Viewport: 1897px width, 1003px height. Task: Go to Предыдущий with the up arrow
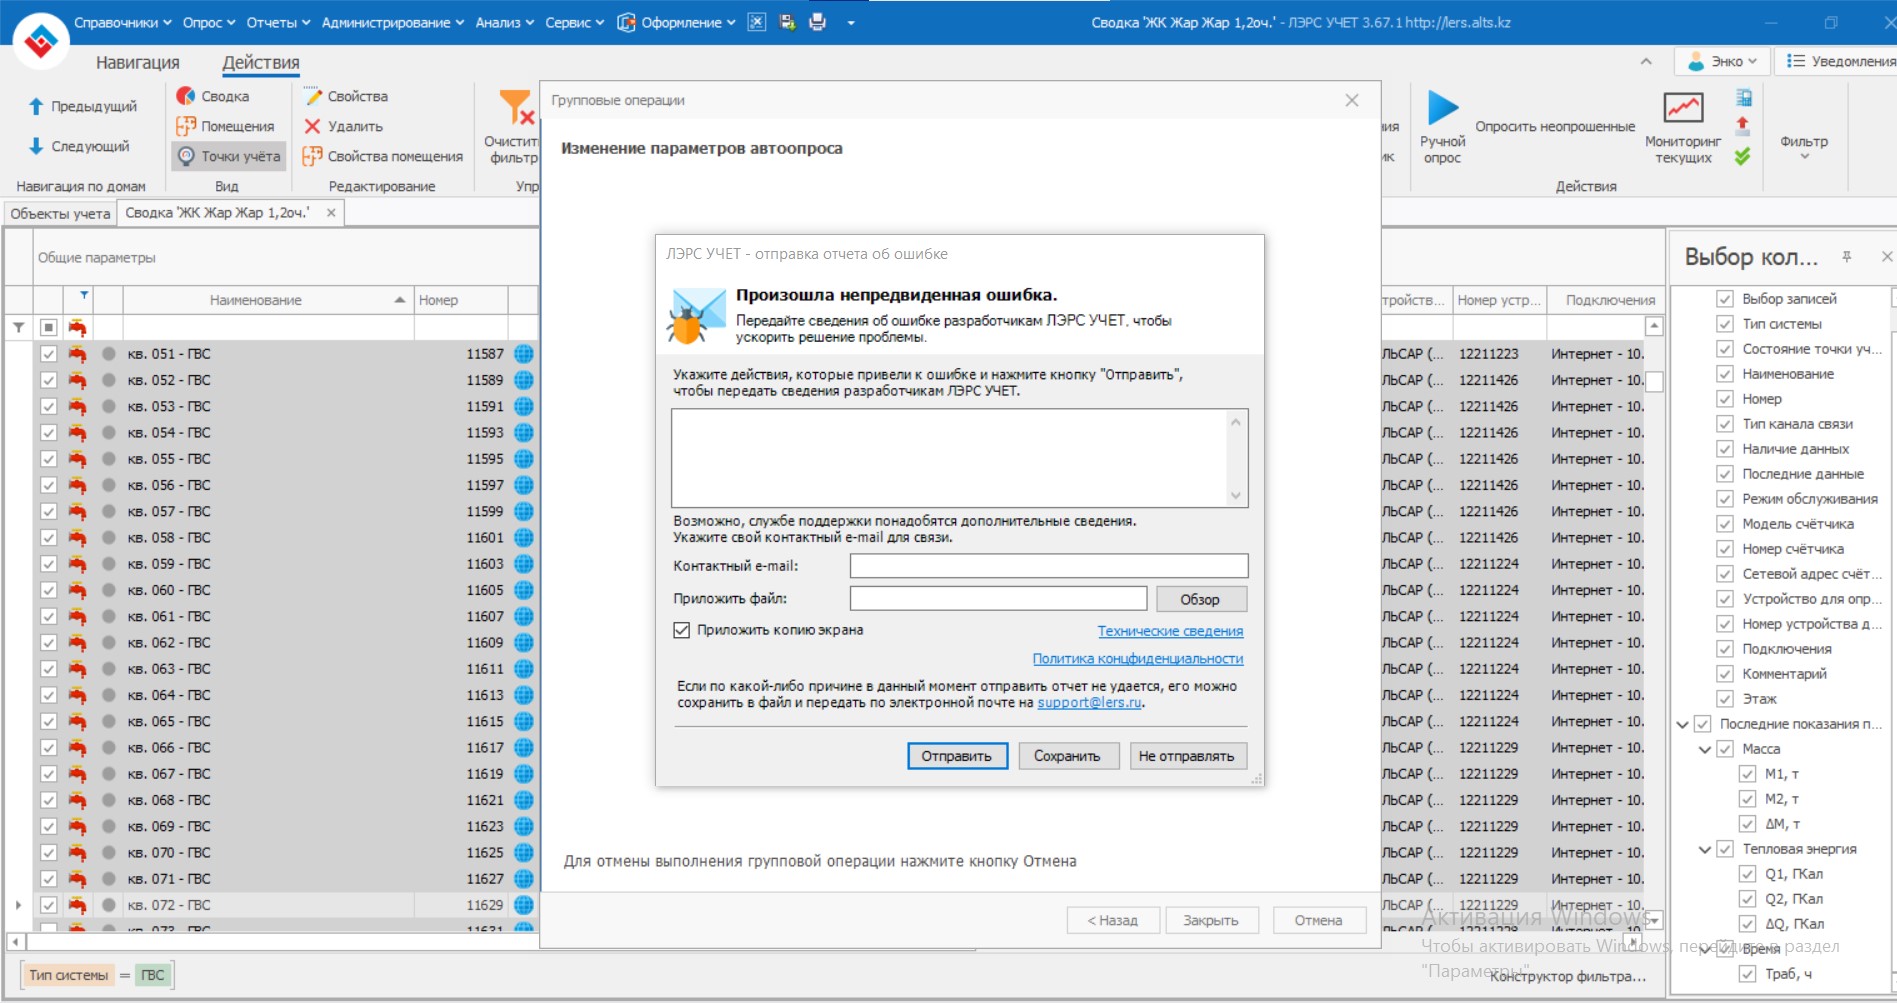point(36,106)
